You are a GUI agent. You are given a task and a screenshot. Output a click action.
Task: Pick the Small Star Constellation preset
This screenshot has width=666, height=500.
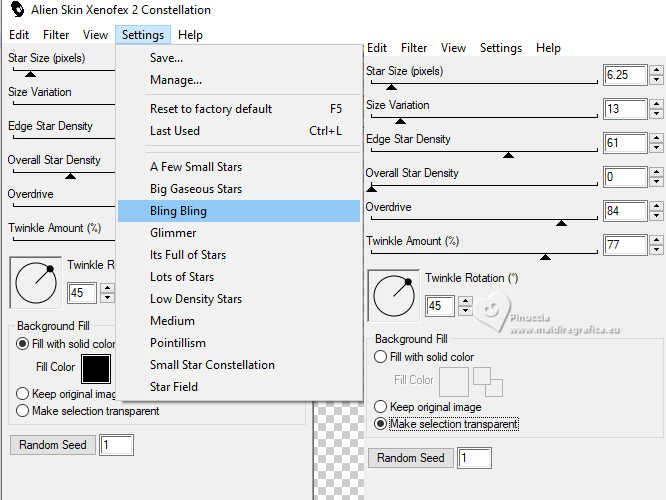[239, 365]
